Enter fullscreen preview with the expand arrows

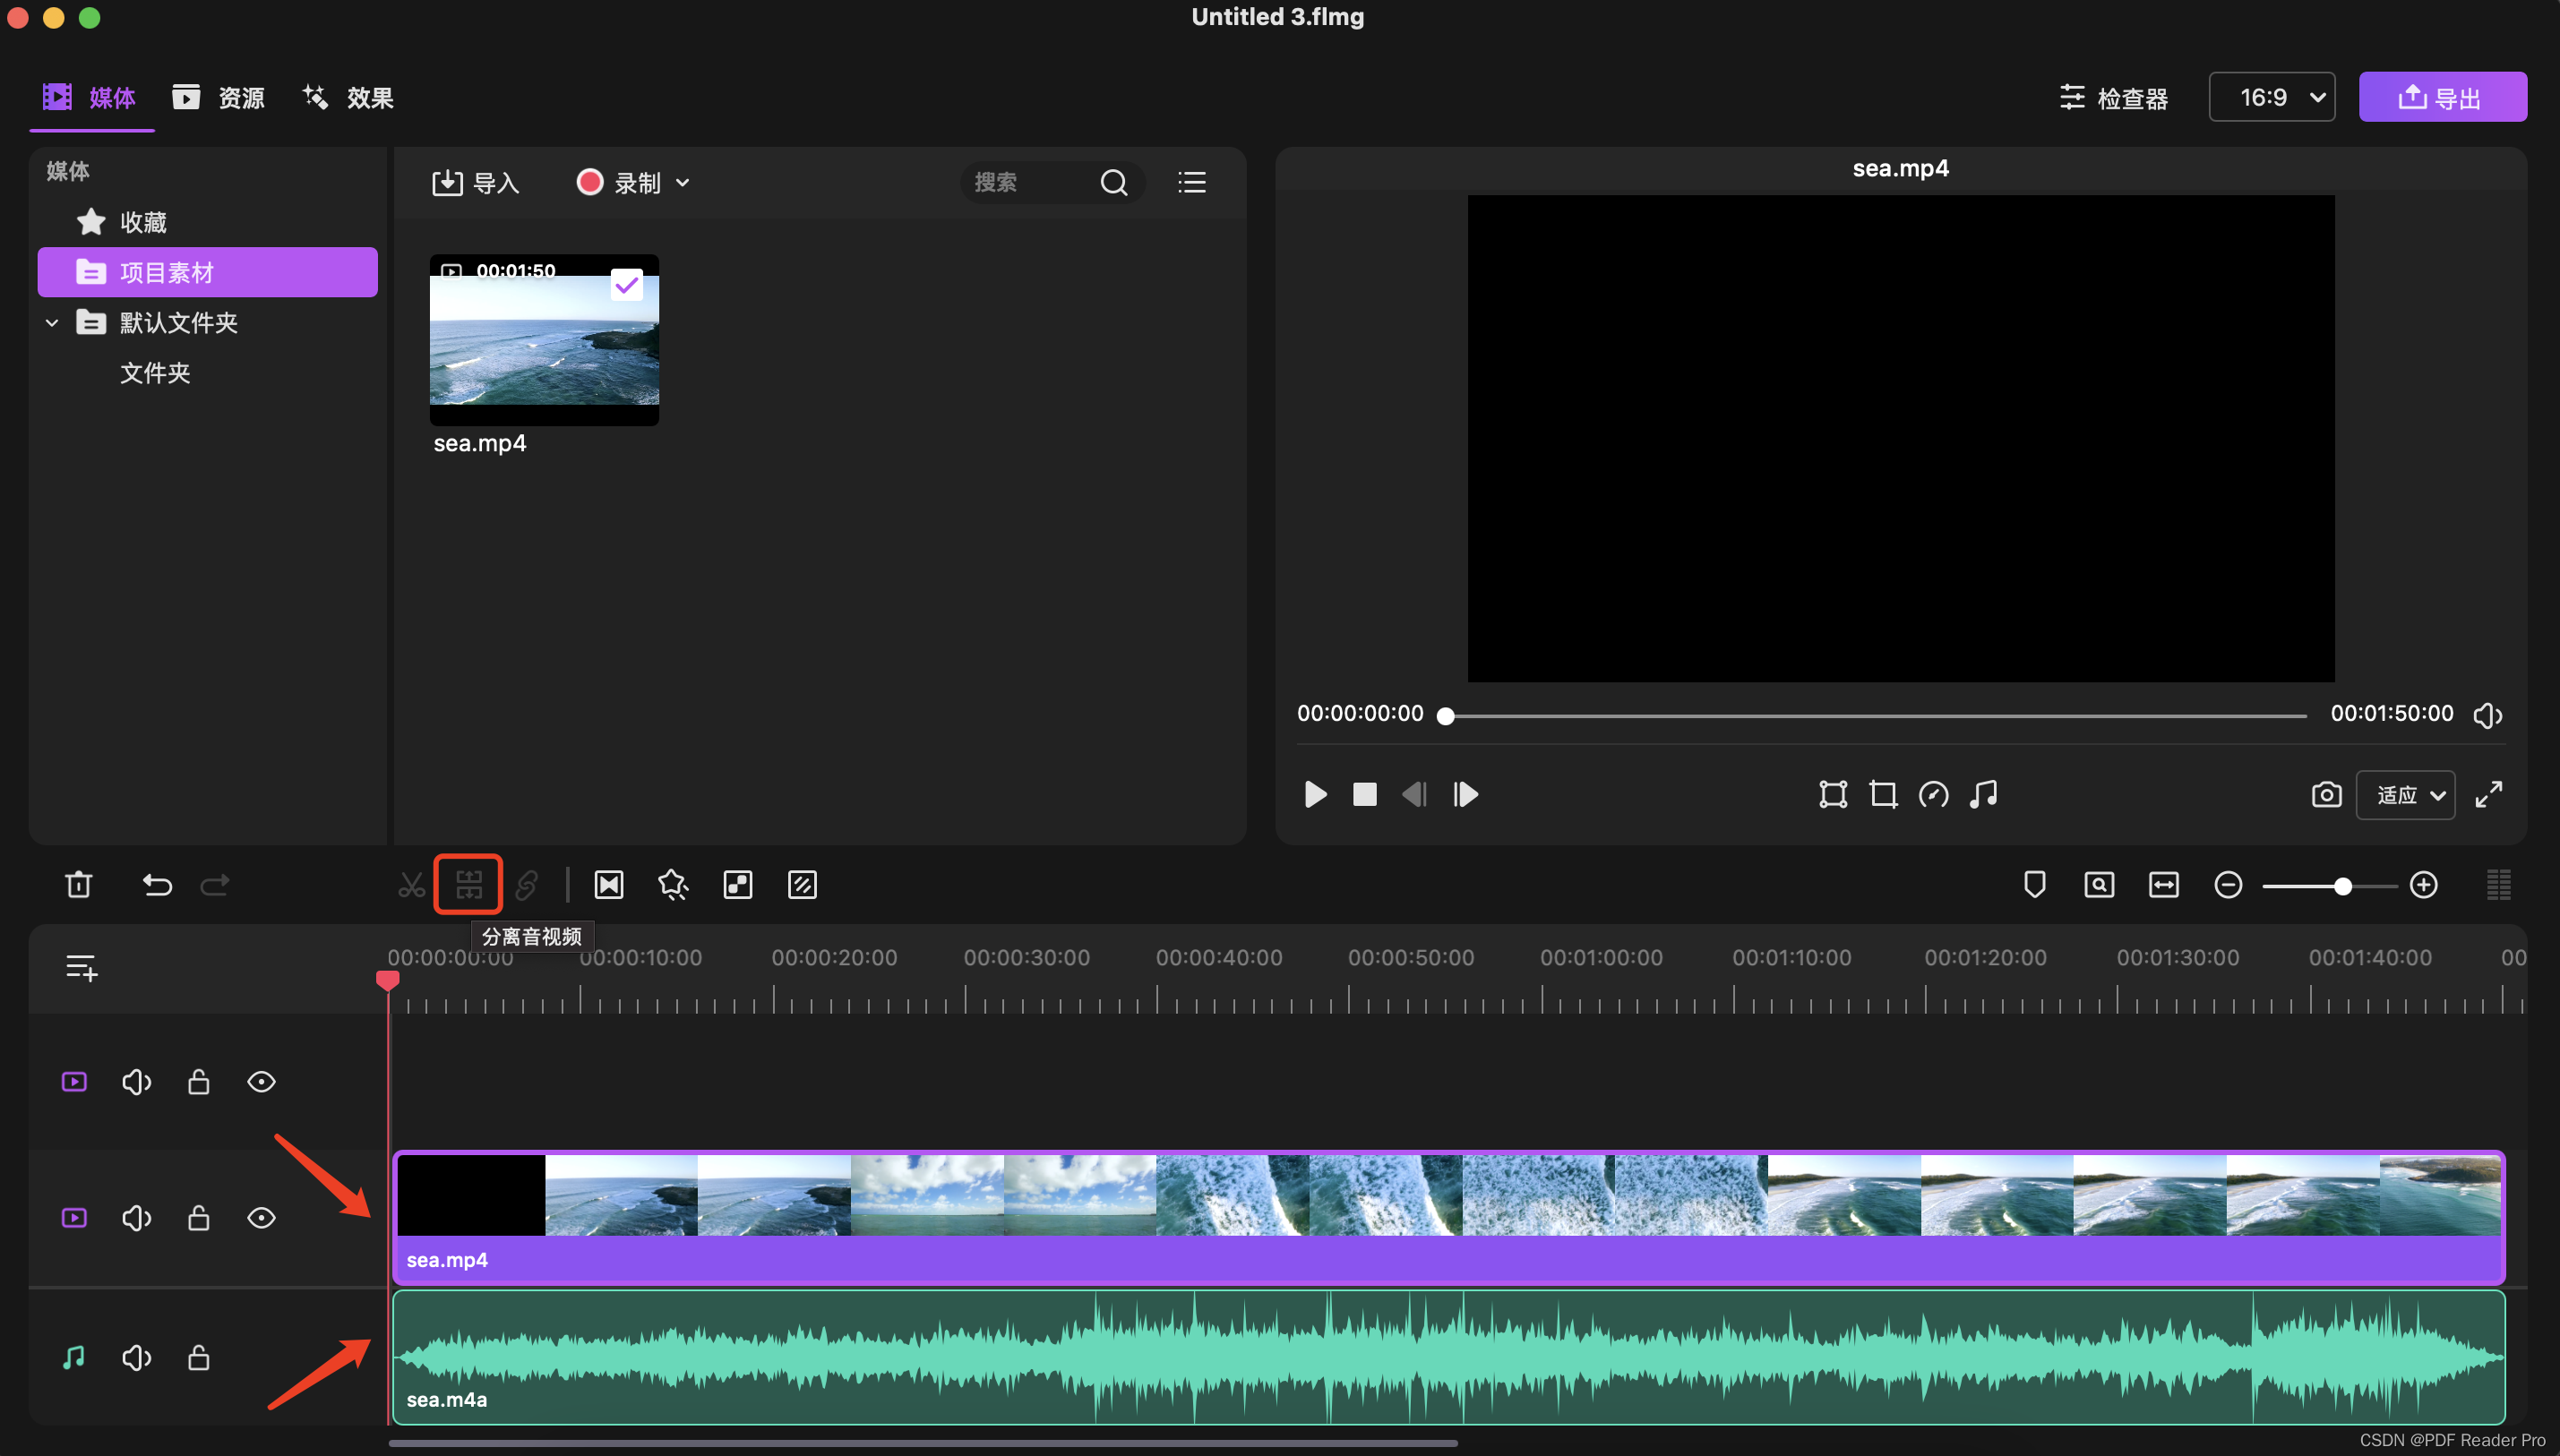click(2489, 795)
